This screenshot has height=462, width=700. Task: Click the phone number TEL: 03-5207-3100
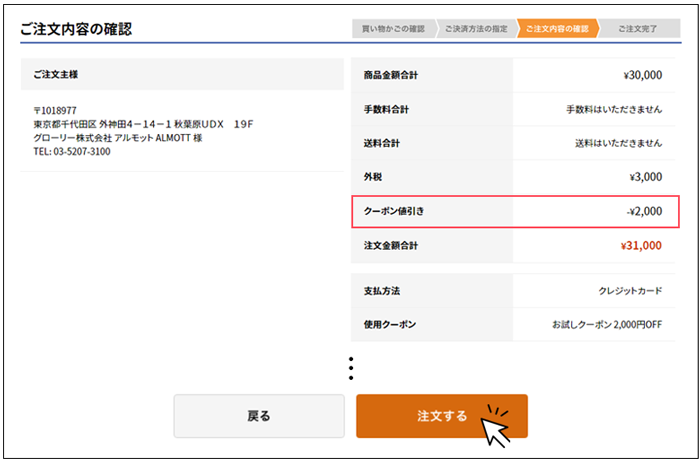point(72,152)
